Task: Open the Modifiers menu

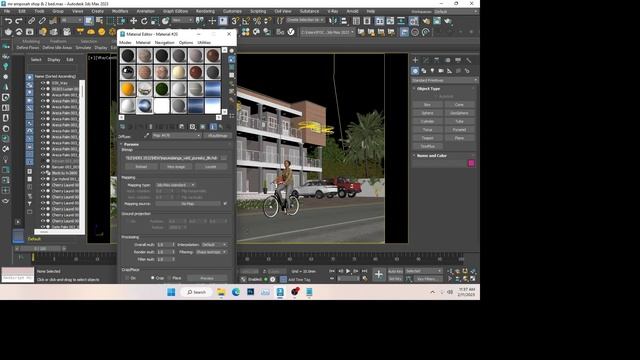Action: pos(120,11)
